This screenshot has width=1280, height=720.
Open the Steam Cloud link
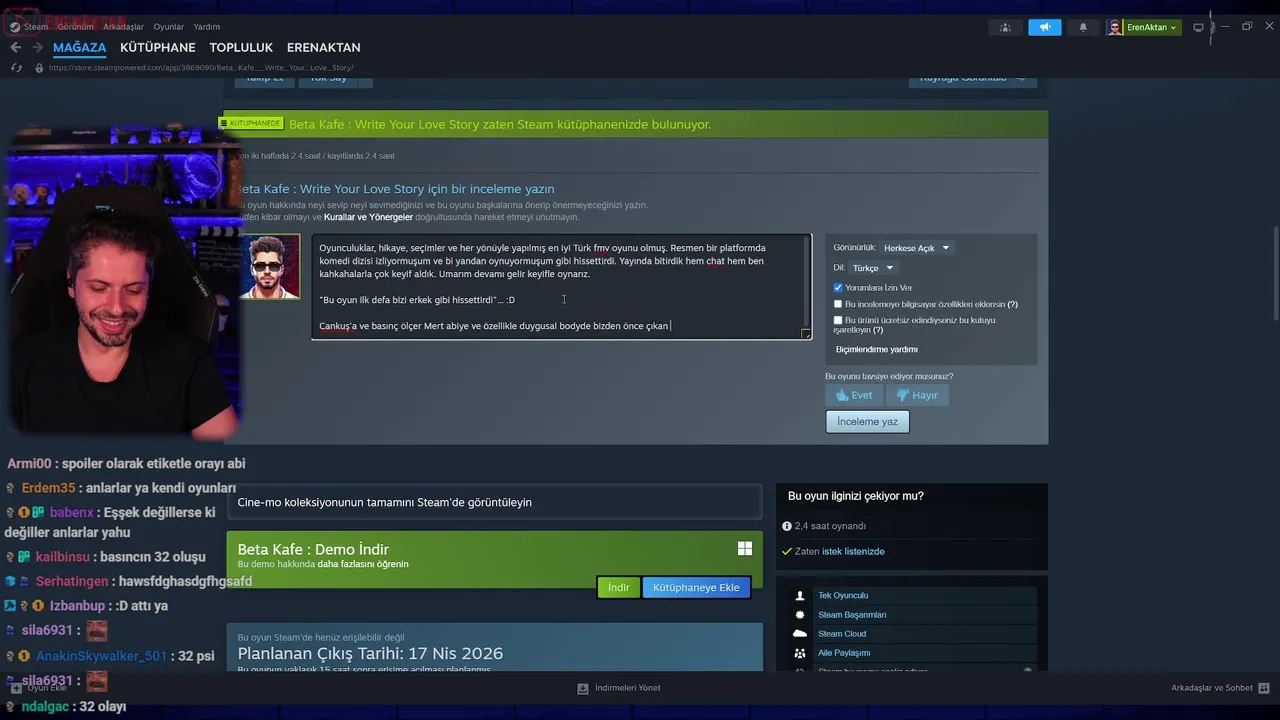[842, 634]
